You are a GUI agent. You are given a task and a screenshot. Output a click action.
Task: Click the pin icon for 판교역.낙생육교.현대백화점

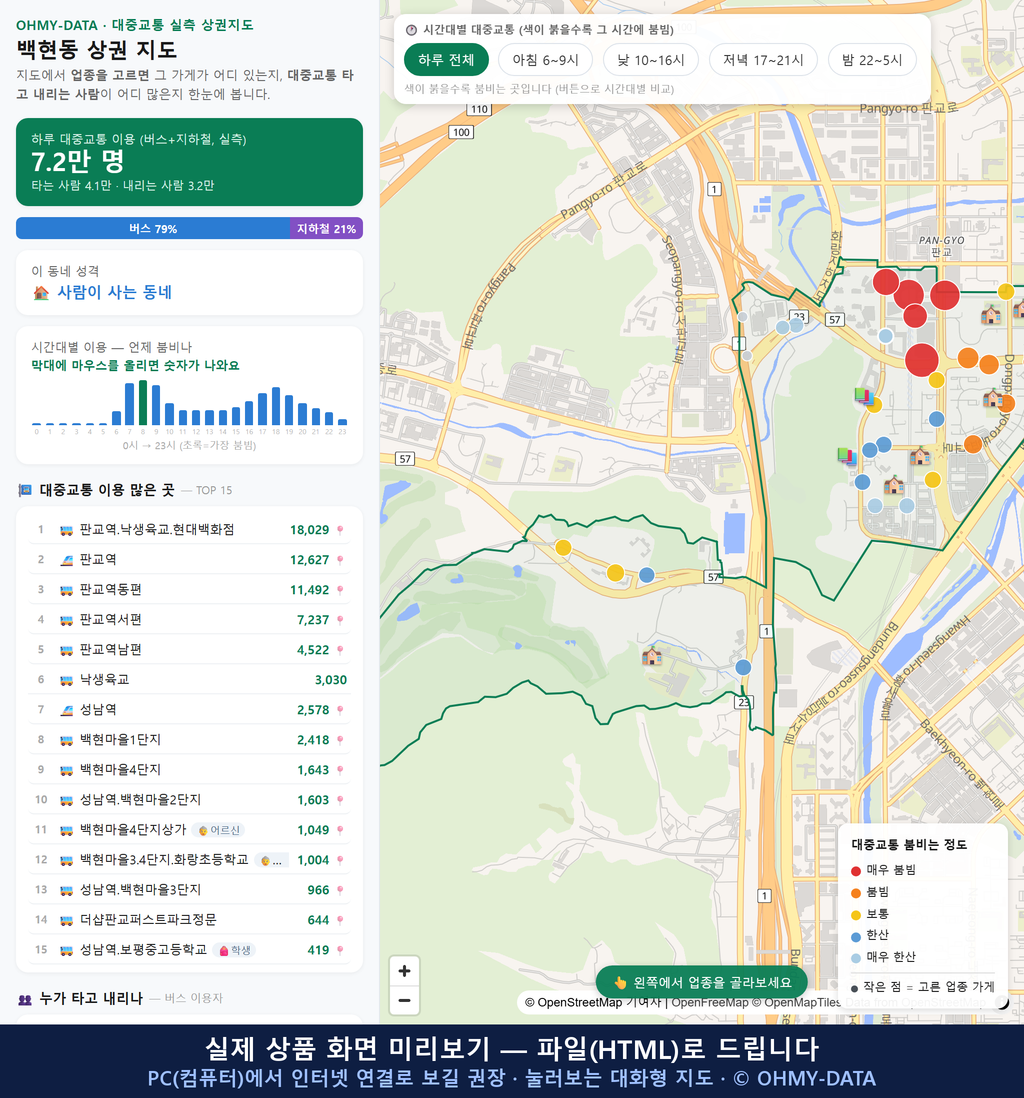(x=340, y=530)
